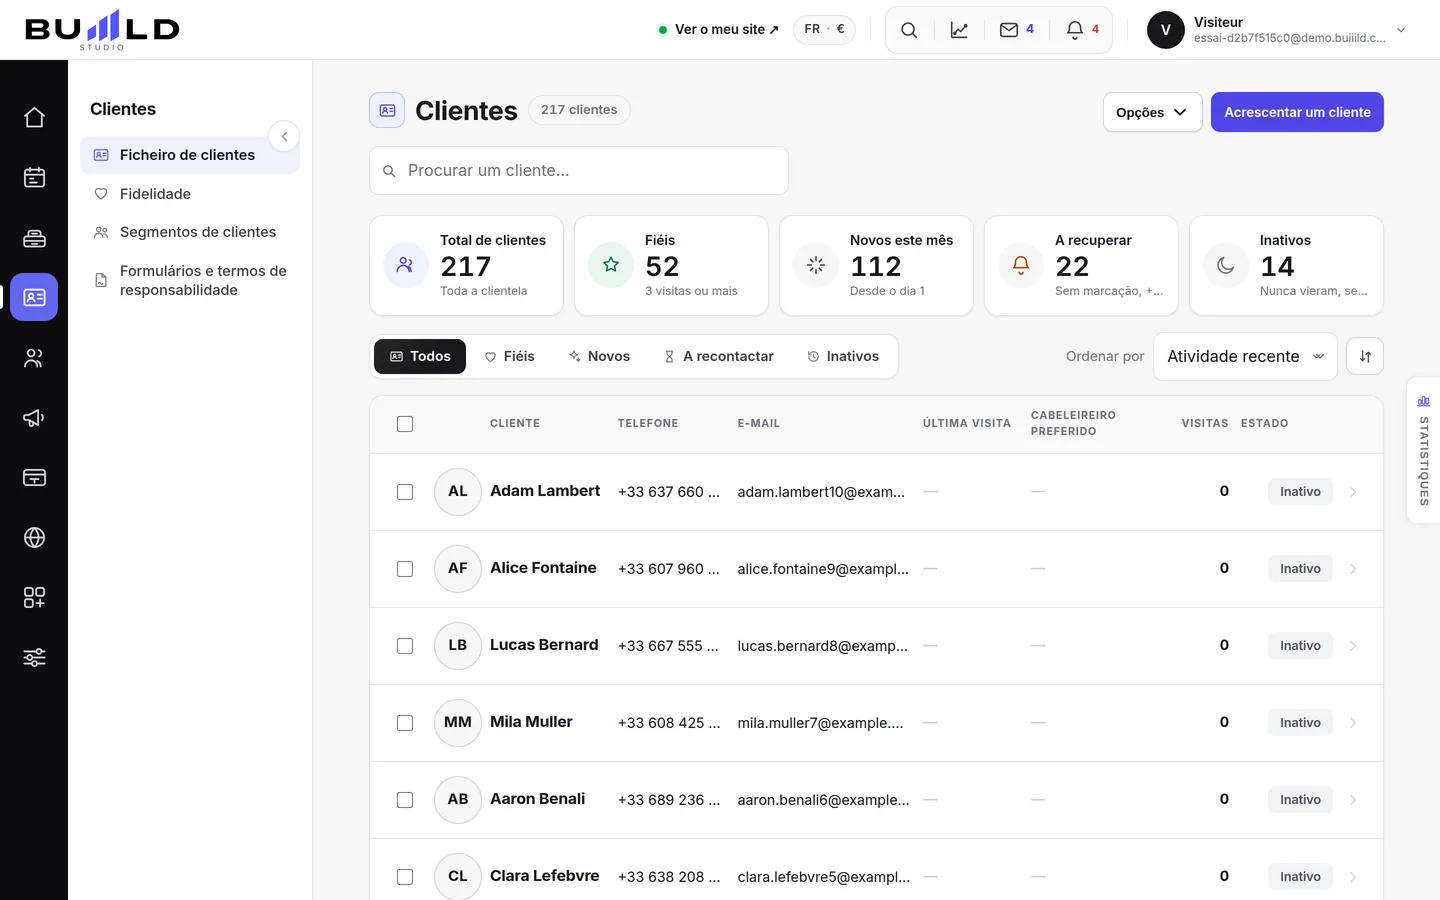Select the Inativos filter tab
Screen dimensions: 1440x900
tap(843, 356)
